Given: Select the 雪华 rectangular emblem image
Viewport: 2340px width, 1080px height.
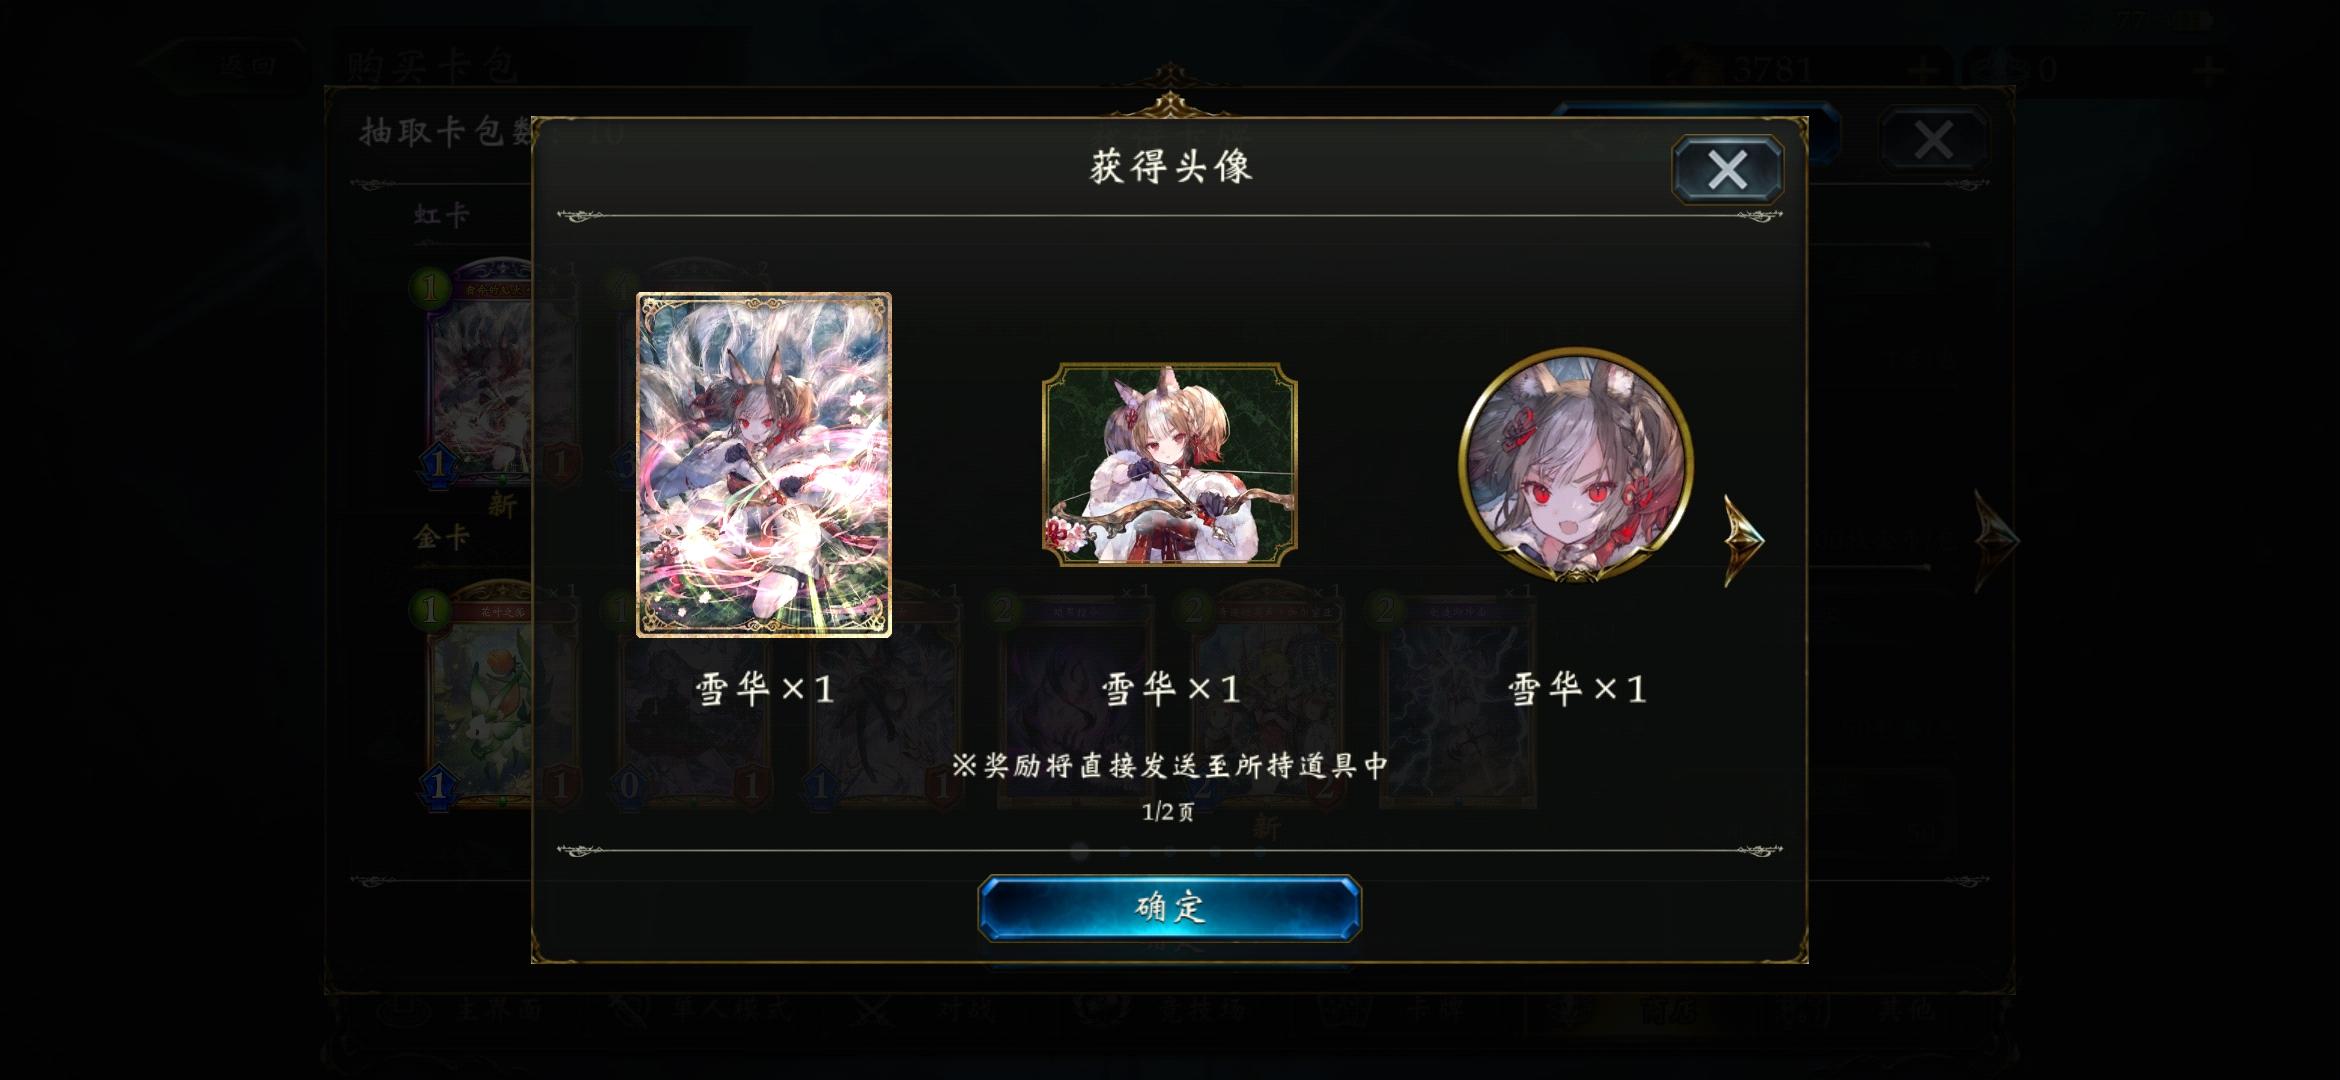Looking at the screenshot, I should (1169, 464).
